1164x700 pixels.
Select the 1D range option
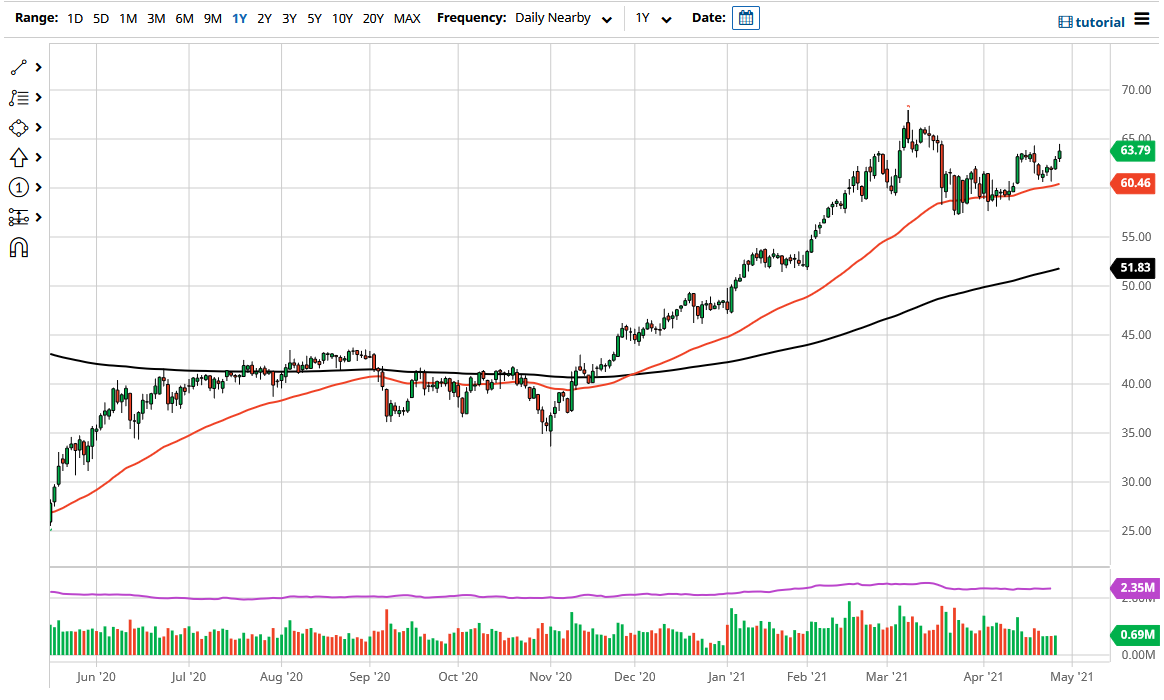tap(74, 18)
